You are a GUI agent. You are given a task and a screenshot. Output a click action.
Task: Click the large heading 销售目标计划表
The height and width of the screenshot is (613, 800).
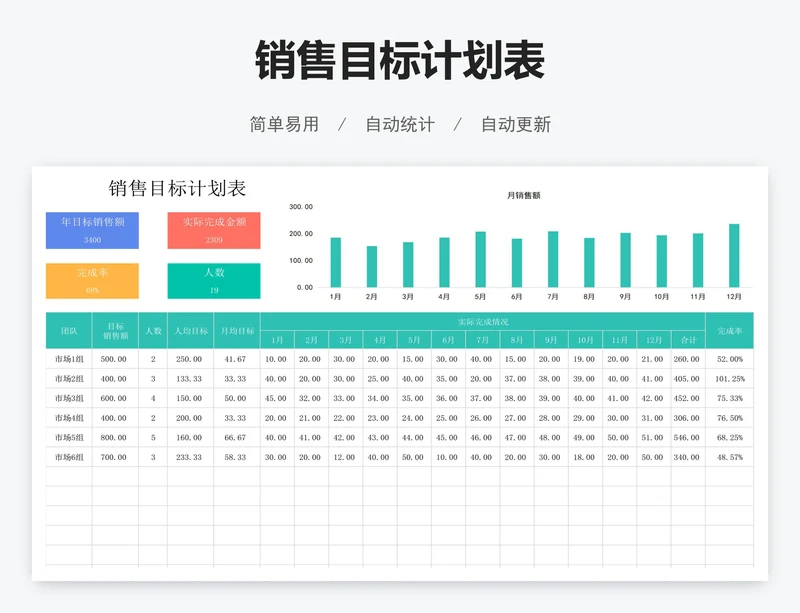point(400,60)
